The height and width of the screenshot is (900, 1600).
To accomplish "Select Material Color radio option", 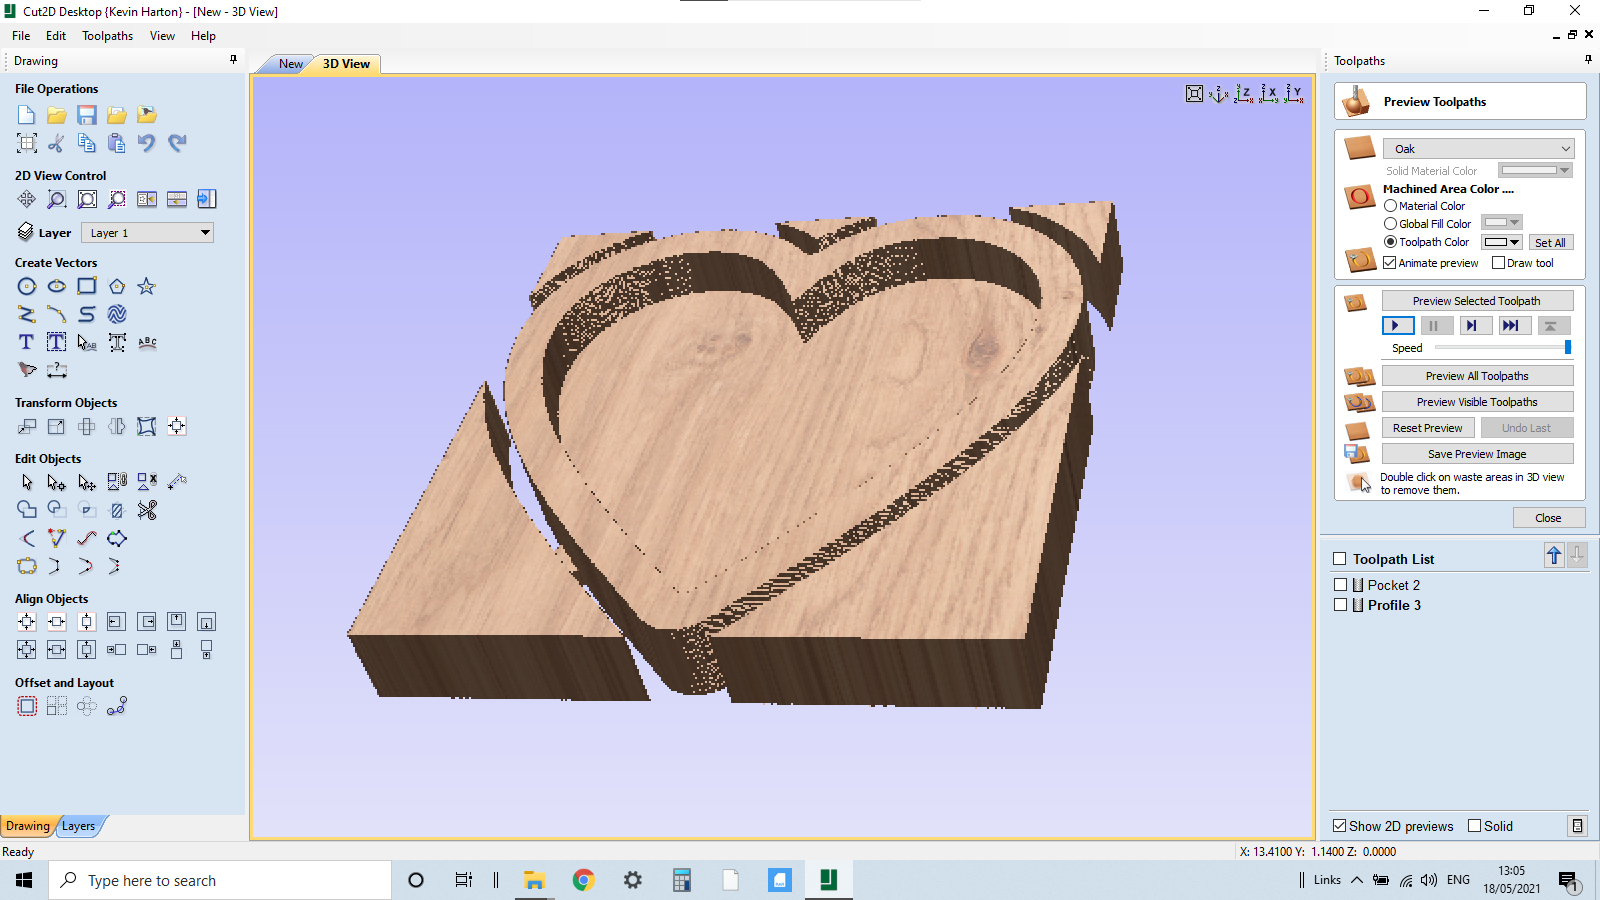I will [x=1390, y=206].
